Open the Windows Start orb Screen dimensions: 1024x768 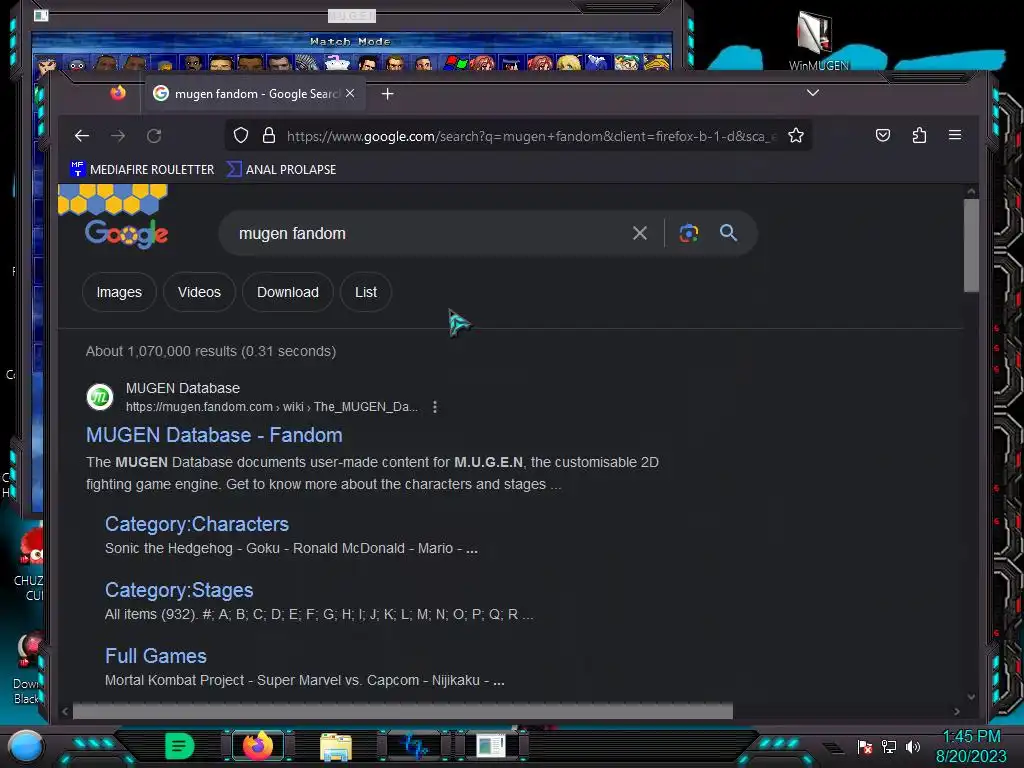click(x=26, y=746)
